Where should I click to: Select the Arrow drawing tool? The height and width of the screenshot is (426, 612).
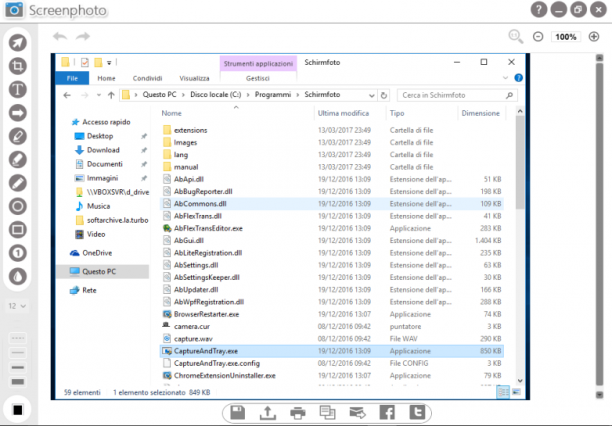tap(18, 113)
